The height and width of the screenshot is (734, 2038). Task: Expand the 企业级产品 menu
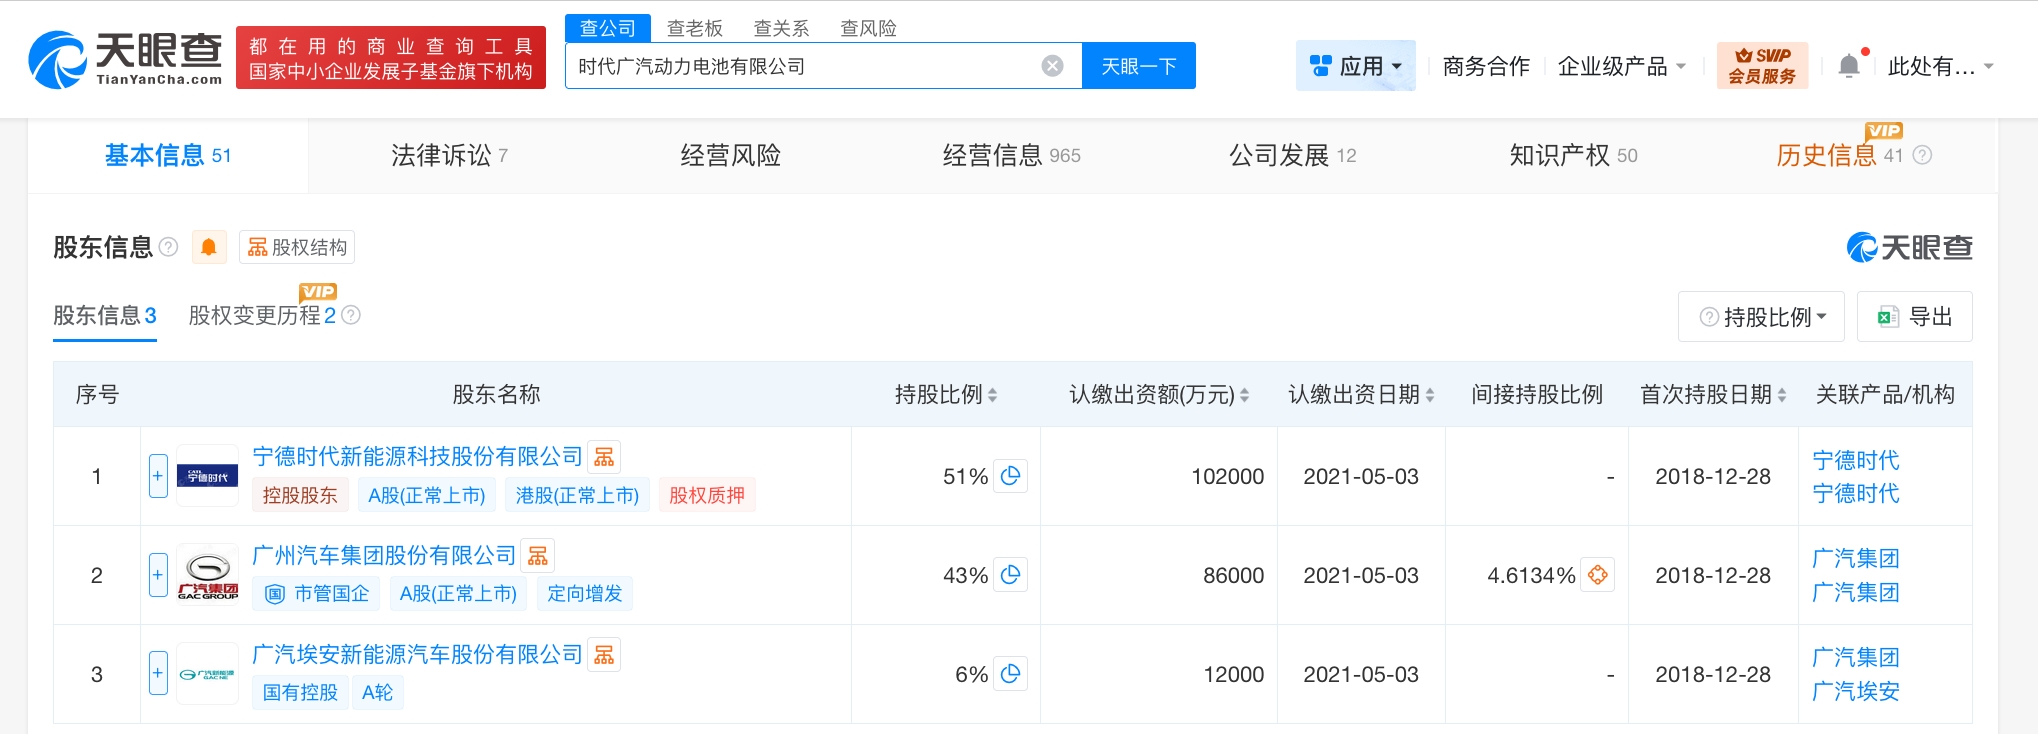(x=1621, y=66)
